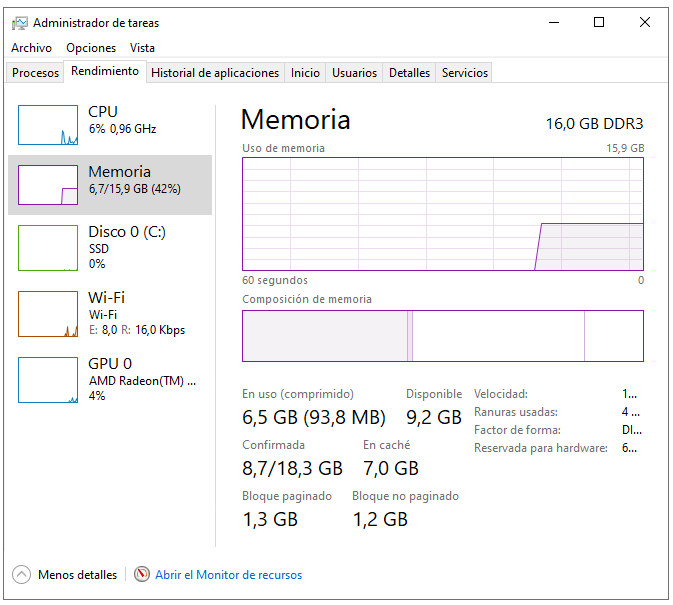This screenshot has height=605, width=673.
Task: Click the Bloque paginado 1,3 GB value
Action: (x=270, y=520)
